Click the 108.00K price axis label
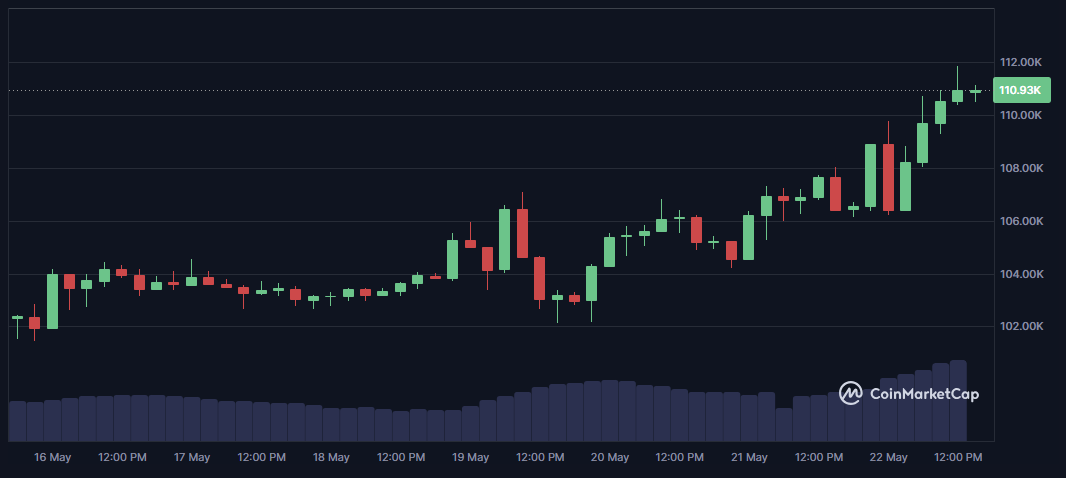This screenshot has height=478, width=1066. tap(1020, 169)
